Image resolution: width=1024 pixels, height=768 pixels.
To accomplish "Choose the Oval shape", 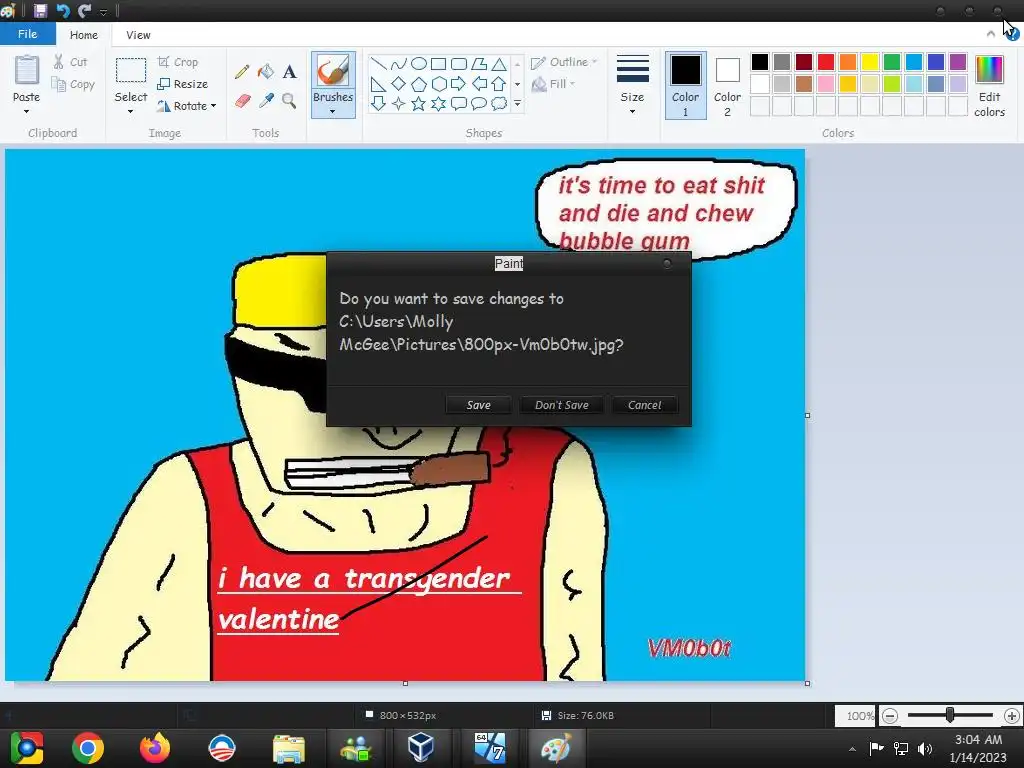I will coord(419,63).
